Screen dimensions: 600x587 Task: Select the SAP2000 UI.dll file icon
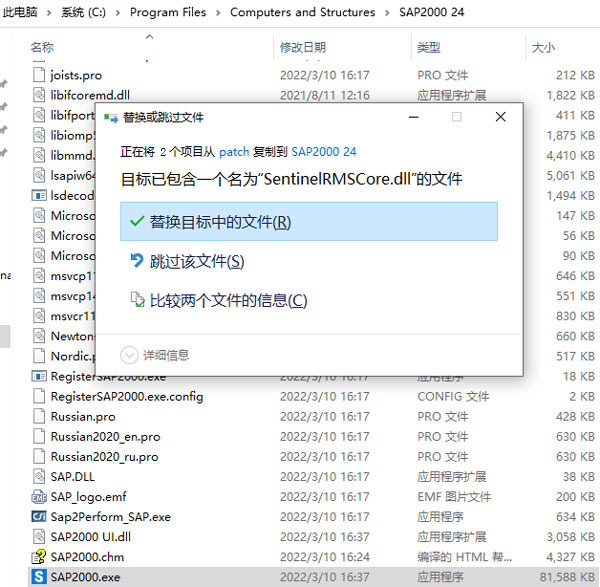tap(39, 536)
